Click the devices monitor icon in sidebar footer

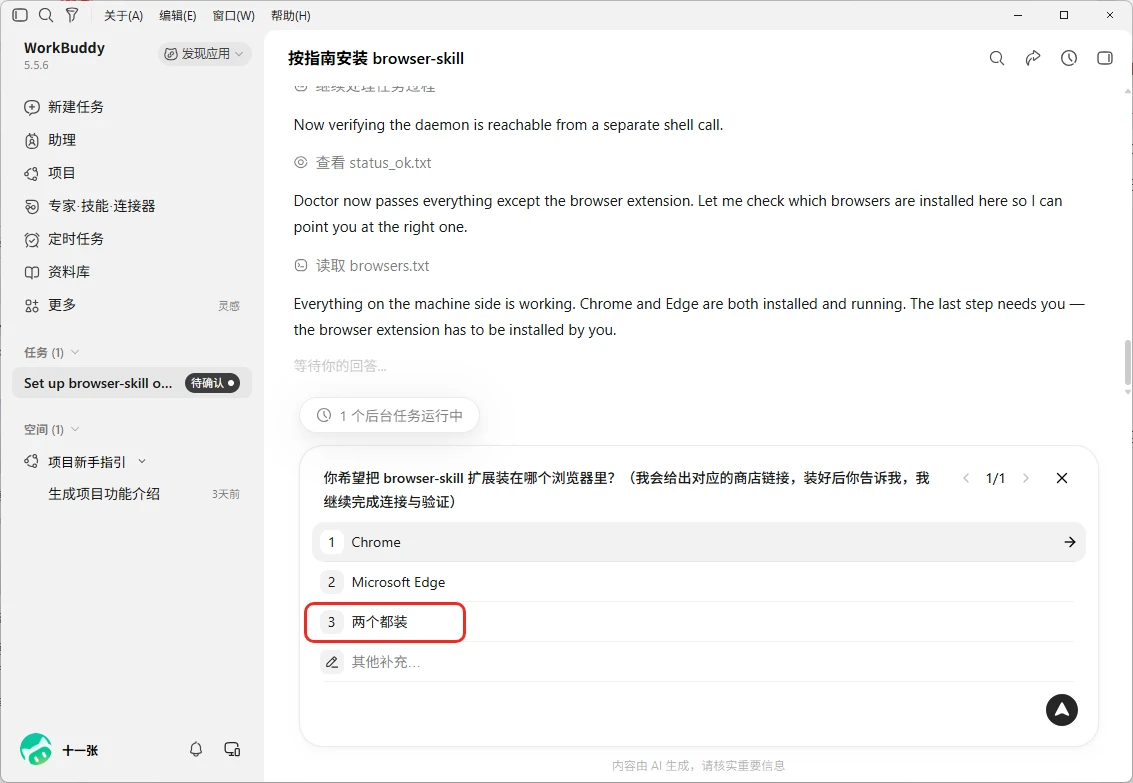232,749
